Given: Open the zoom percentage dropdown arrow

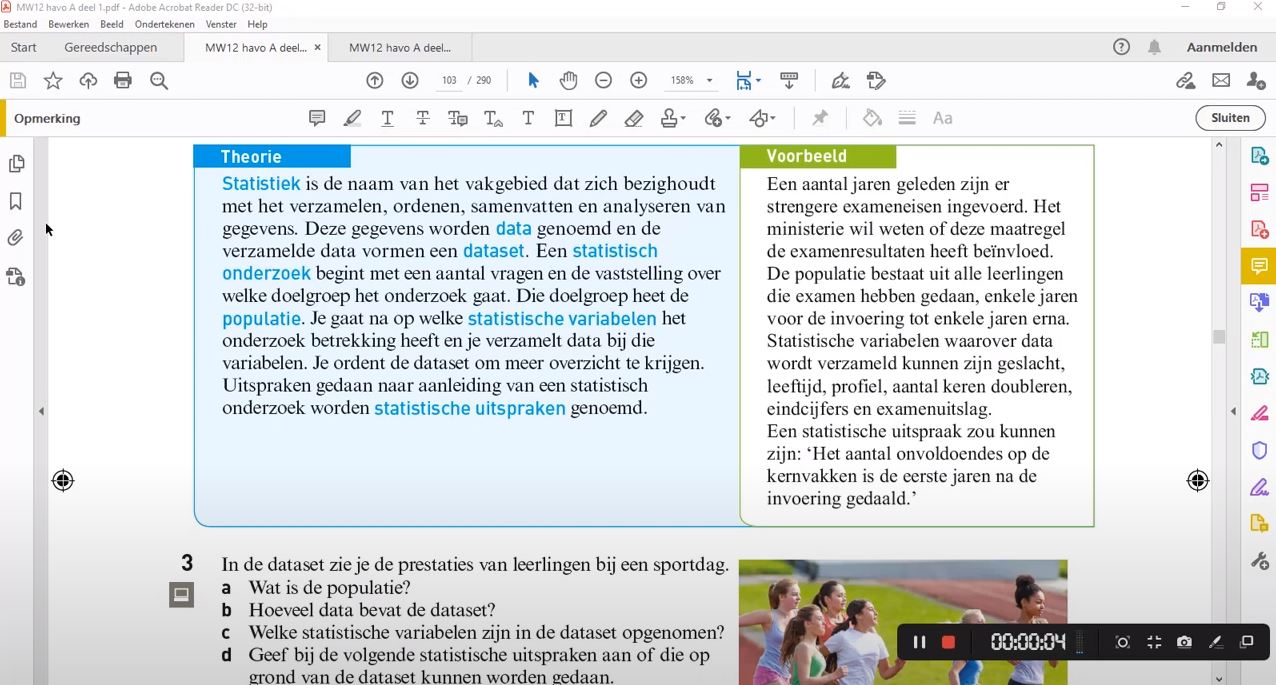Looking at the screenshot, I should [x=710, y=81].
